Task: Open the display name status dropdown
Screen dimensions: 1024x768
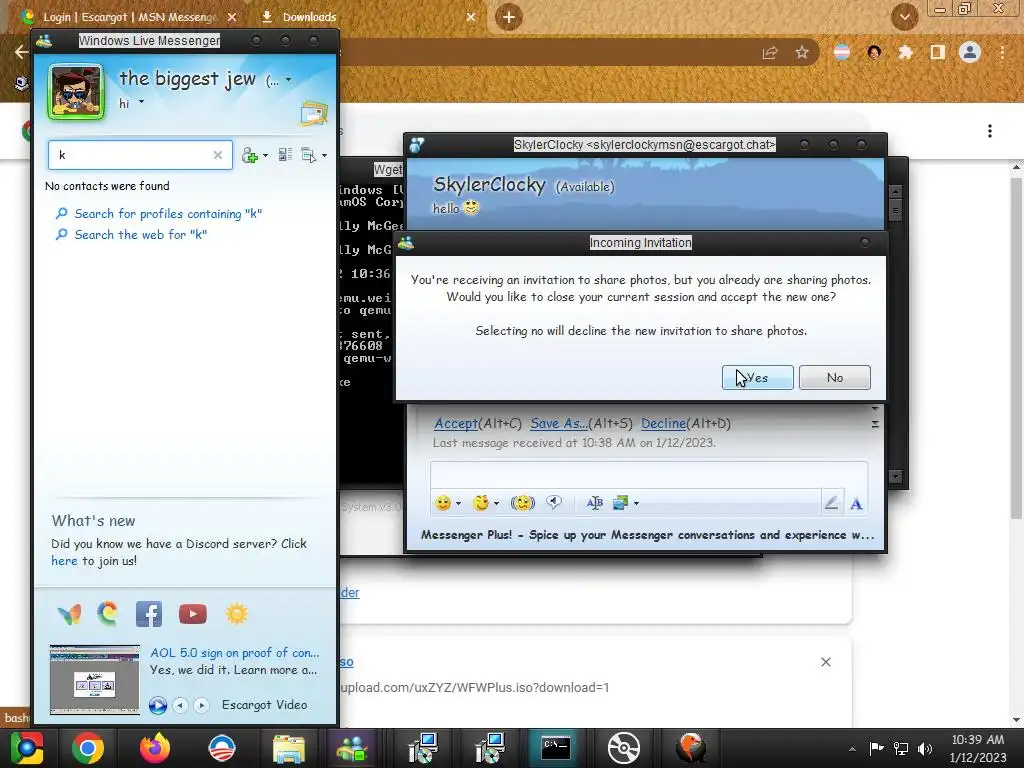Action: click(288, 80)
